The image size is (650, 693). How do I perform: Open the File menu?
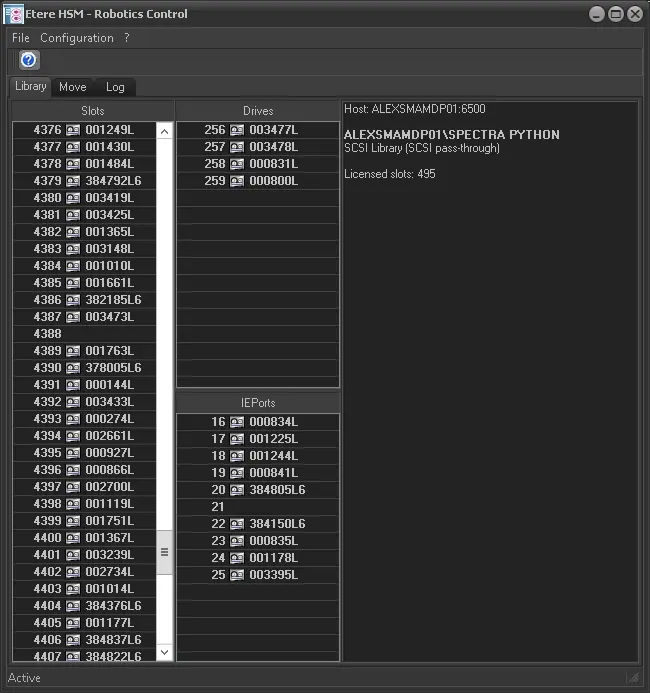tap(21, 38)
